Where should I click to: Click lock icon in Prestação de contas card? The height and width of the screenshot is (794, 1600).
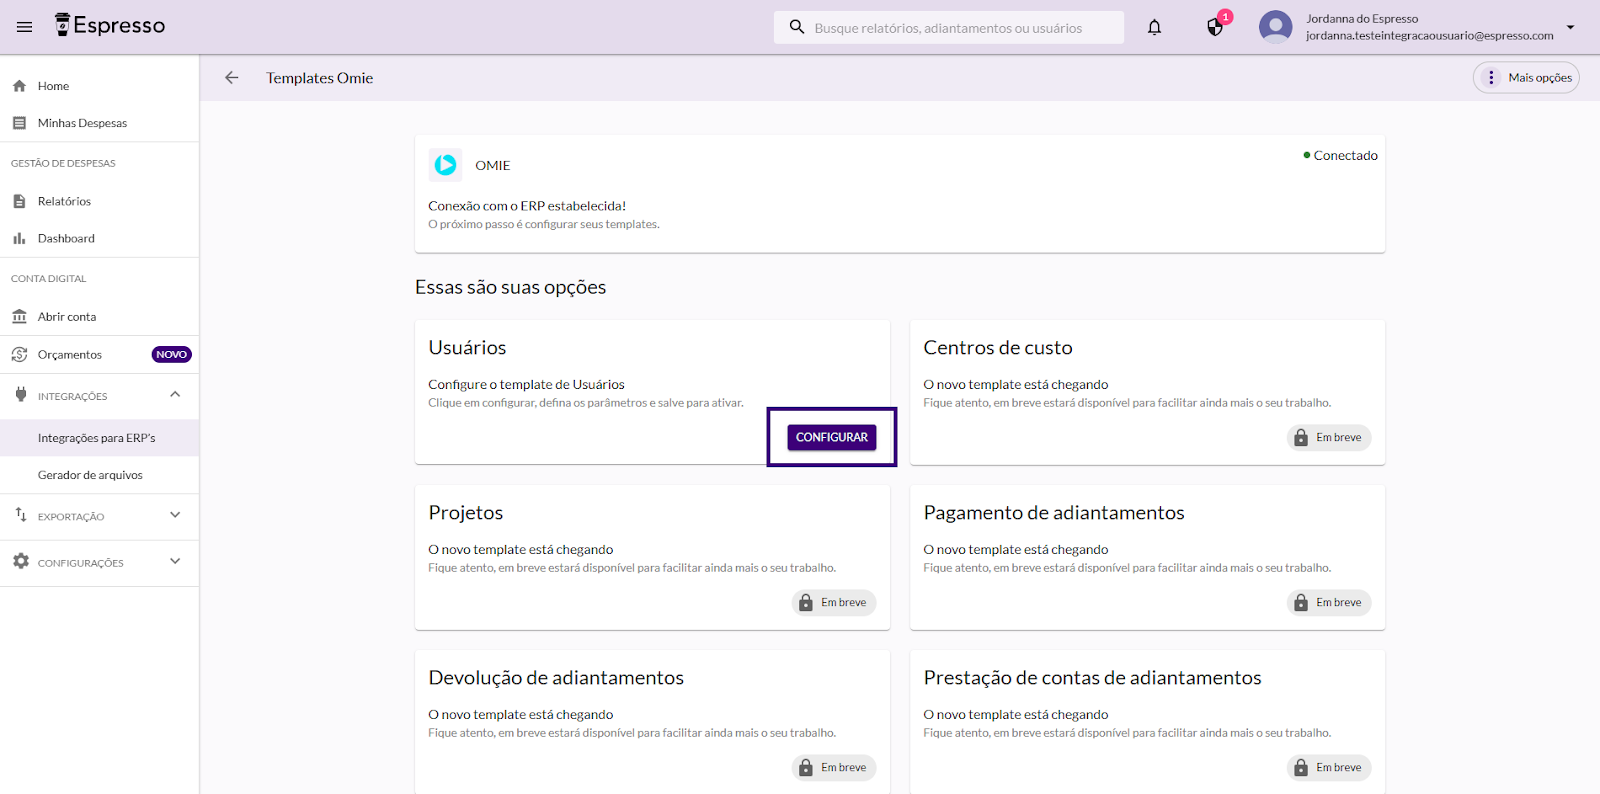[x=1301, y=767]
